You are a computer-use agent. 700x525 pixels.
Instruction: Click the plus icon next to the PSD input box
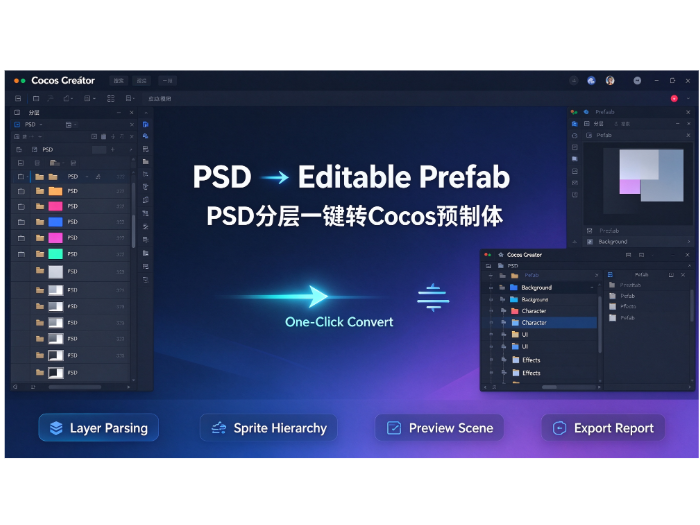(x=112, y=150)
